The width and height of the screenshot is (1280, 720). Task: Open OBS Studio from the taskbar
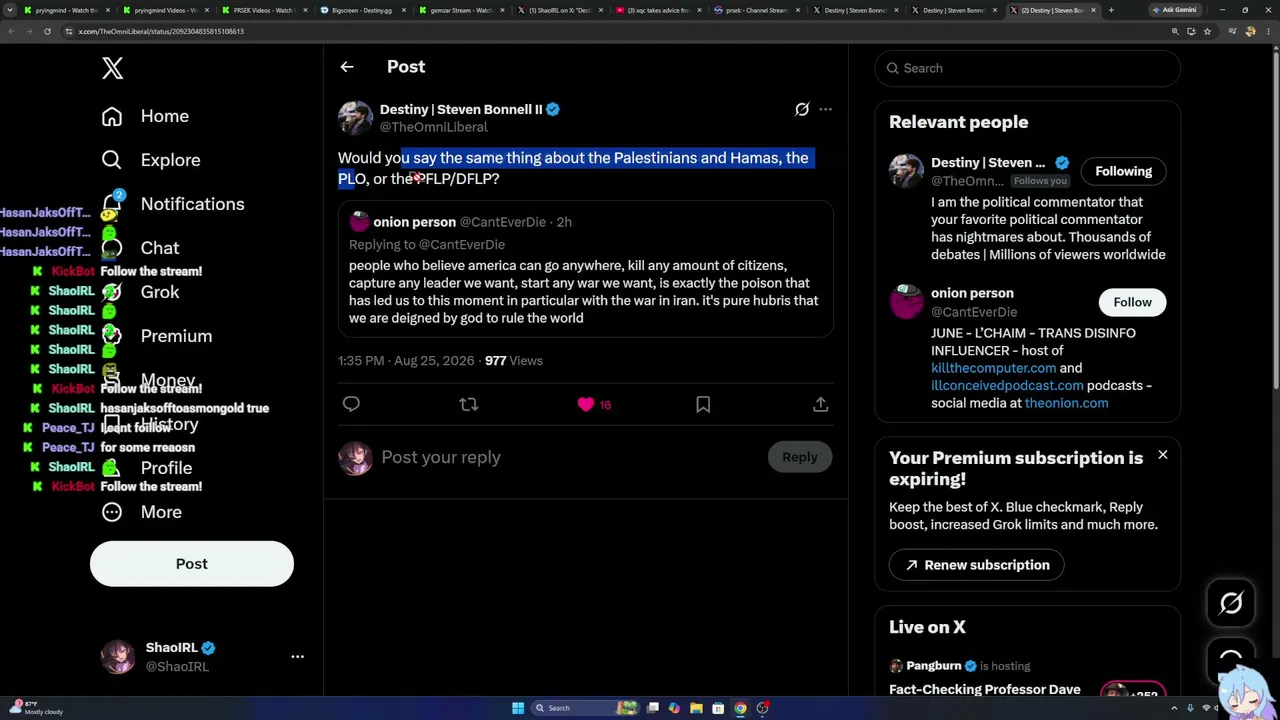762,708
